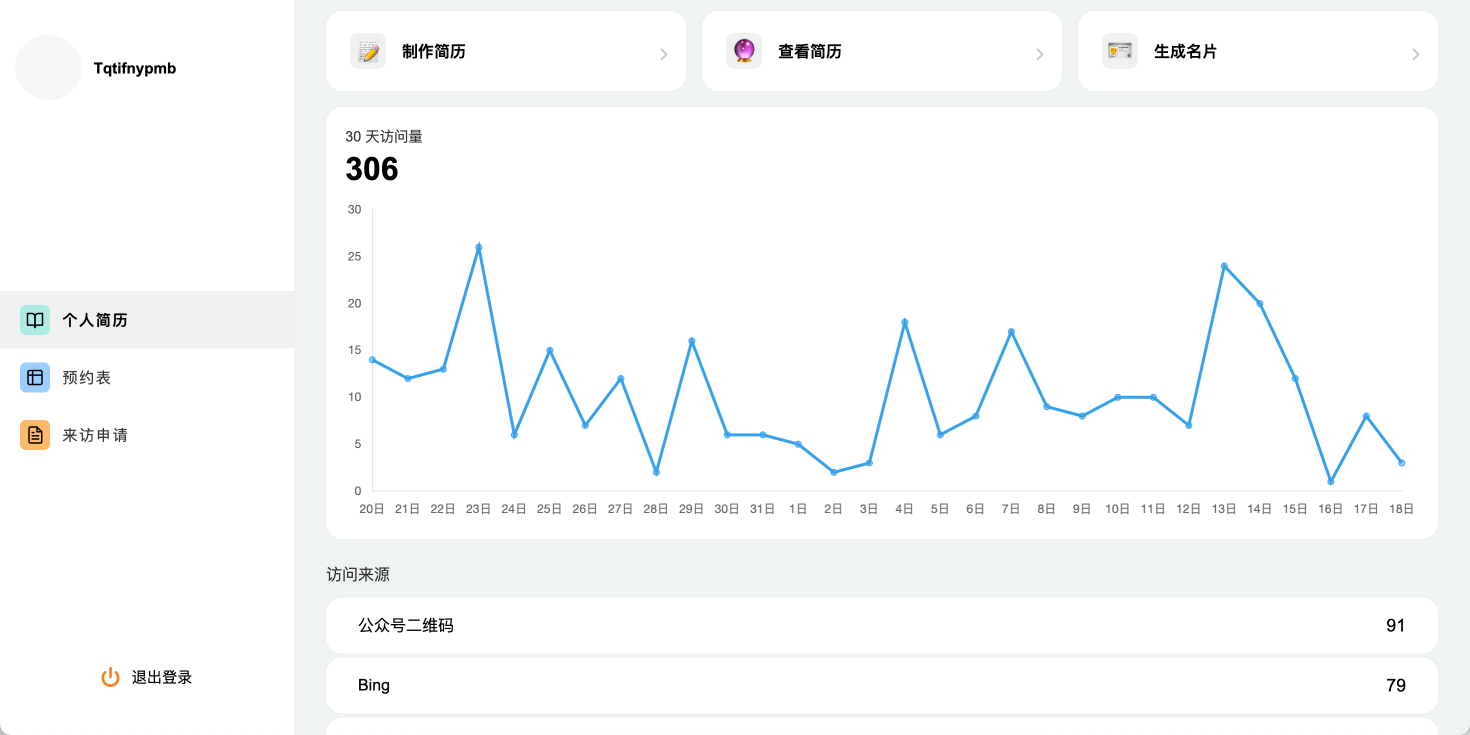Screen dimensions: 1470x735
Task: Click the 20日 x-axis label
Action: [372, 509]
